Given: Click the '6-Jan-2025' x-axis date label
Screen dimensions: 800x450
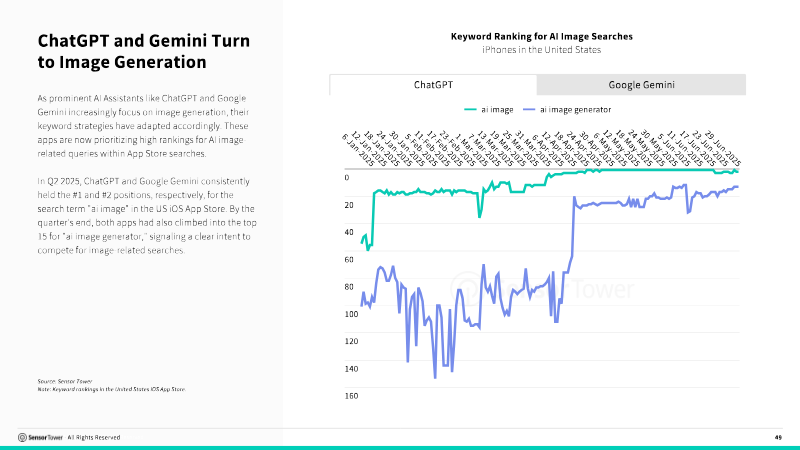Looking at the screenshot, I should click(x=358, y=150).
